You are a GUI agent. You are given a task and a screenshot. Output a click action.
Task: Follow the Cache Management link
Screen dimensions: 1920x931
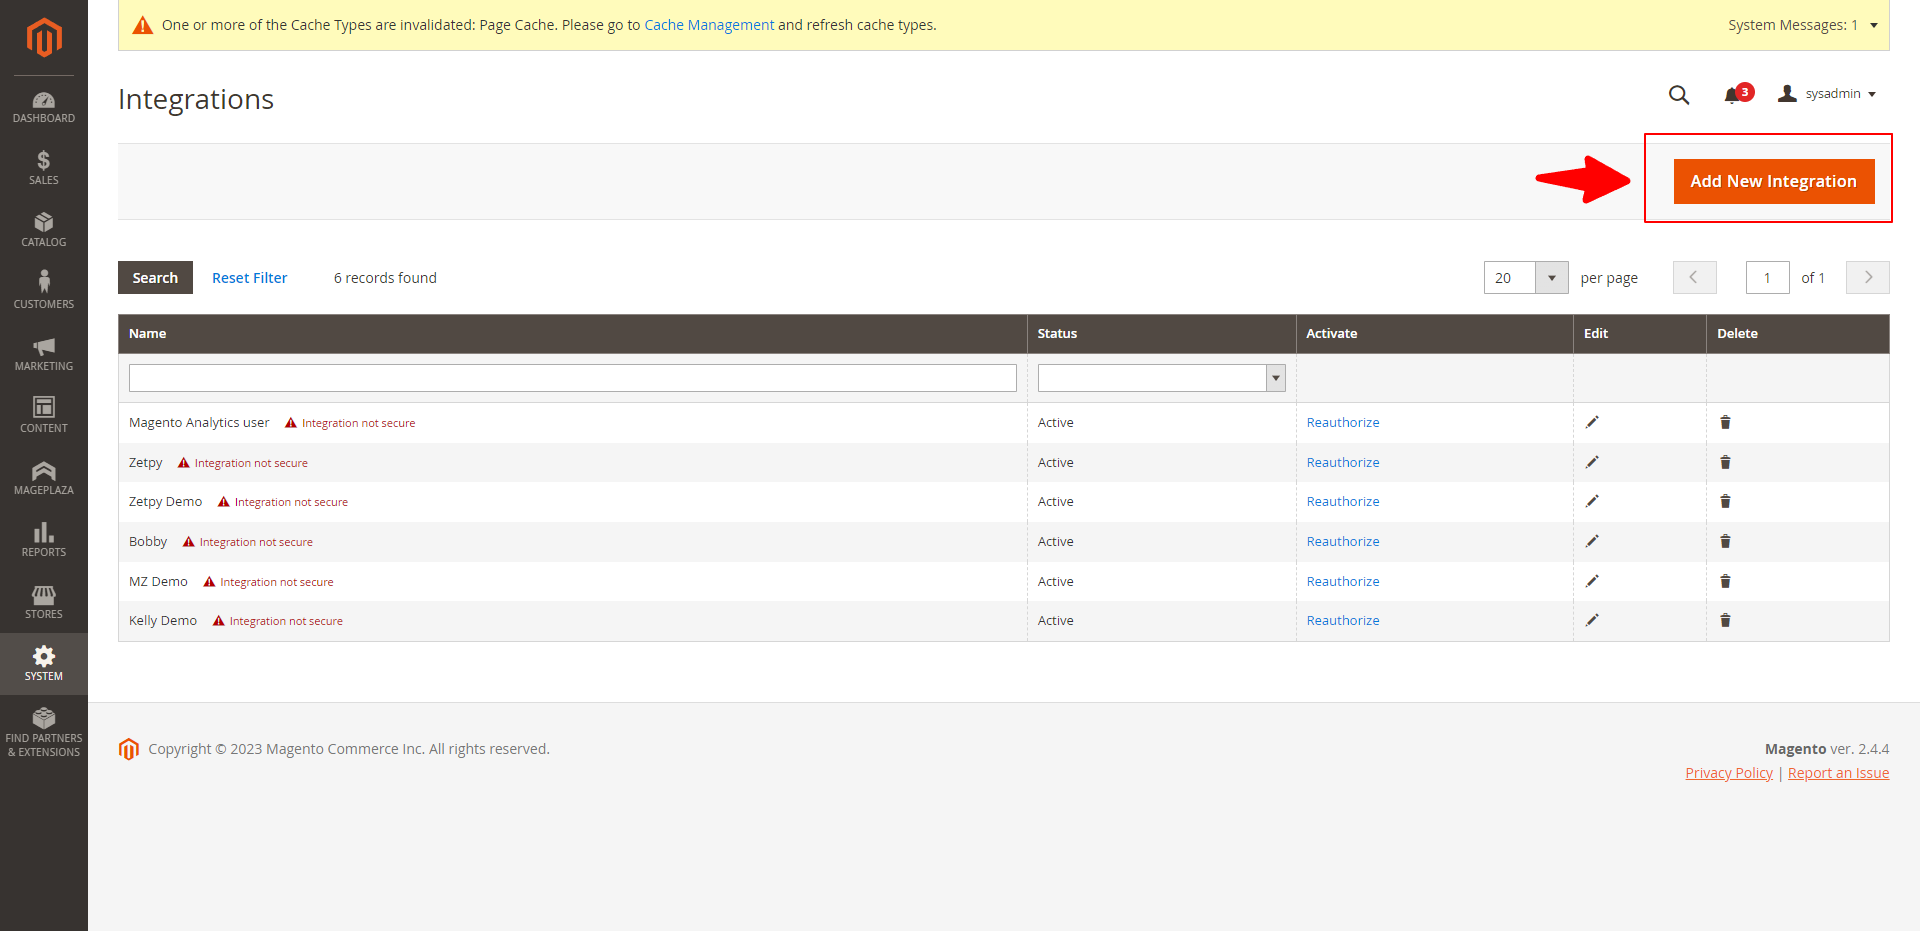(x=709, y=25)
